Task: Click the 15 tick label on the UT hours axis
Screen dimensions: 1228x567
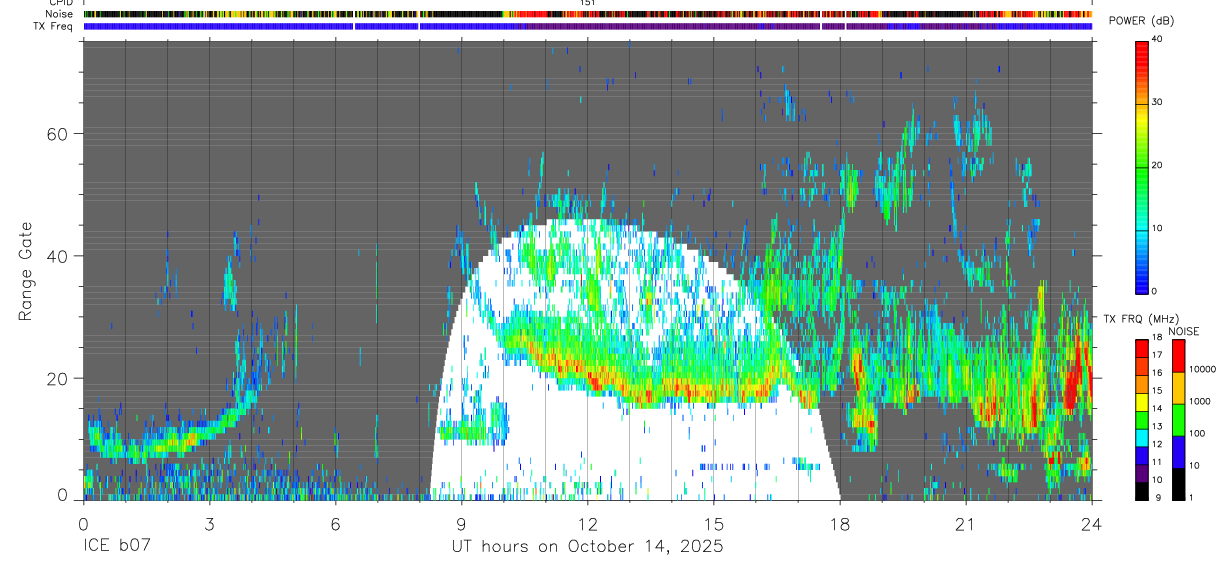Action: point(714,524)
